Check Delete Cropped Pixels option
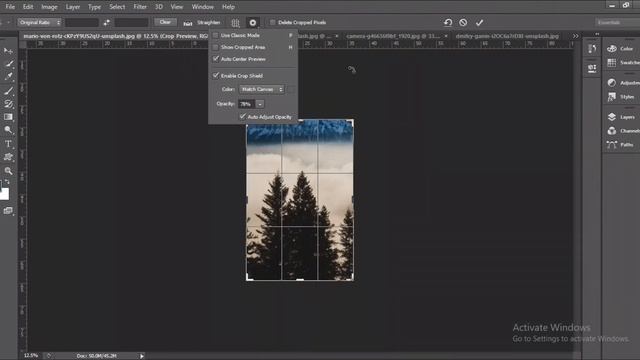The width and height of the screenshot is (640, 360). coord(272,22)
